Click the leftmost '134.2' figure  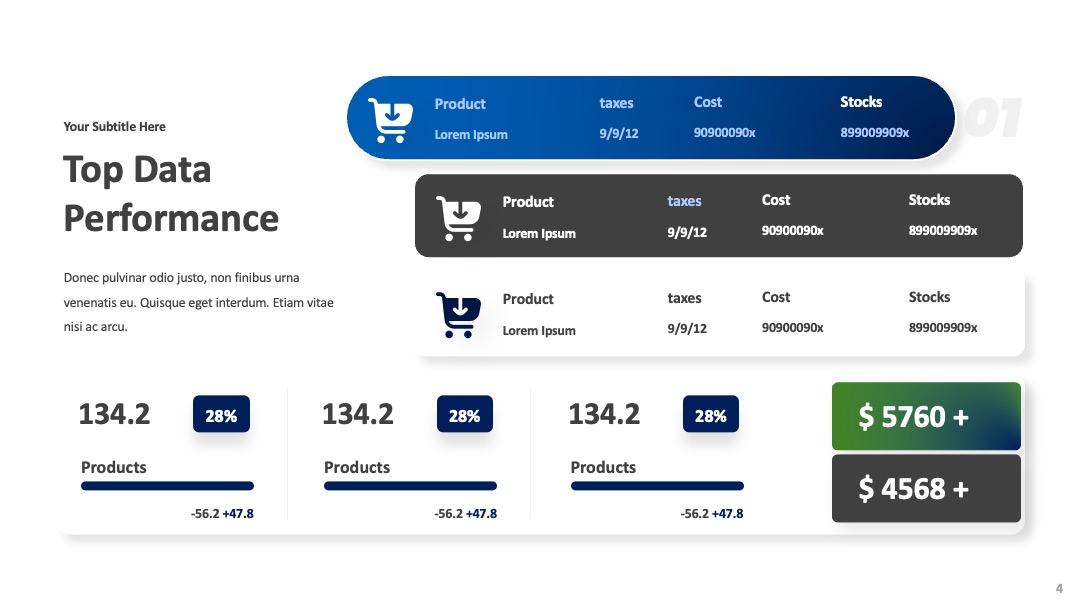[114, 415]
